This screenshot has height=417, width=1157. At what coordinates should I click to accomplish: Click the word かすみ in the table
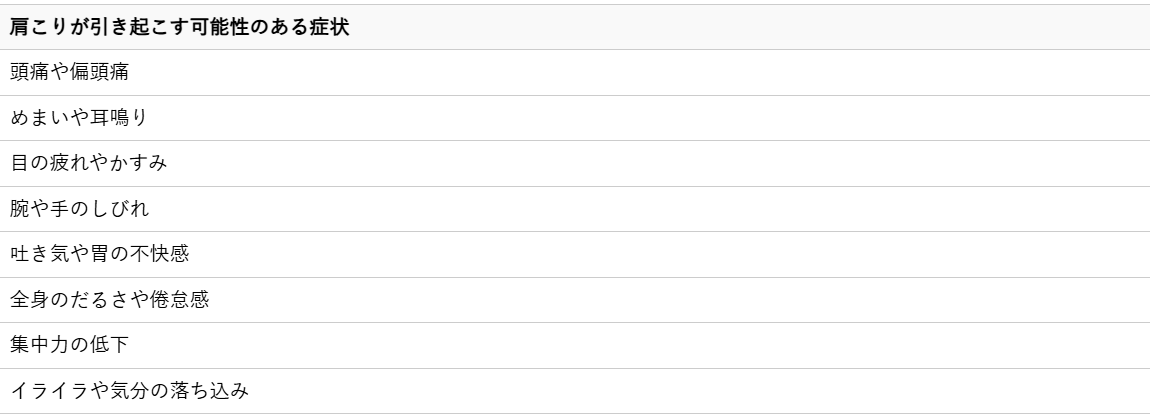(x=138, y=163)
